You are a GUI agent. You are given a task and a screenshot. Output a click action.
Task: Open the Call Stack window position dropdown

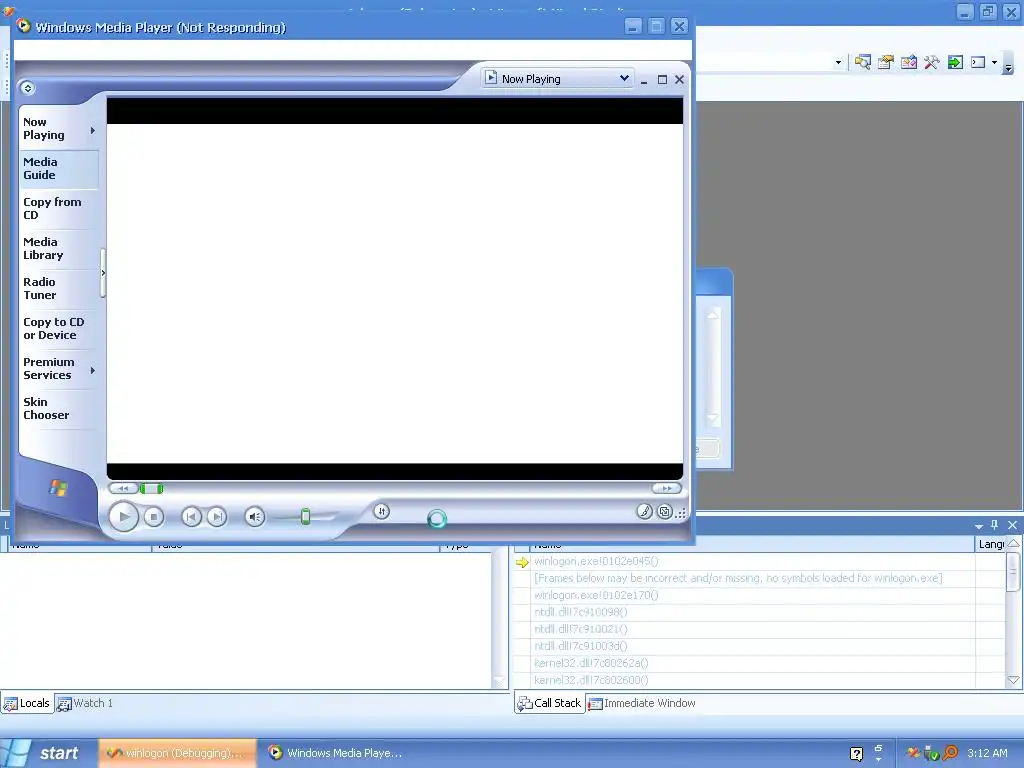pos(978,526)
